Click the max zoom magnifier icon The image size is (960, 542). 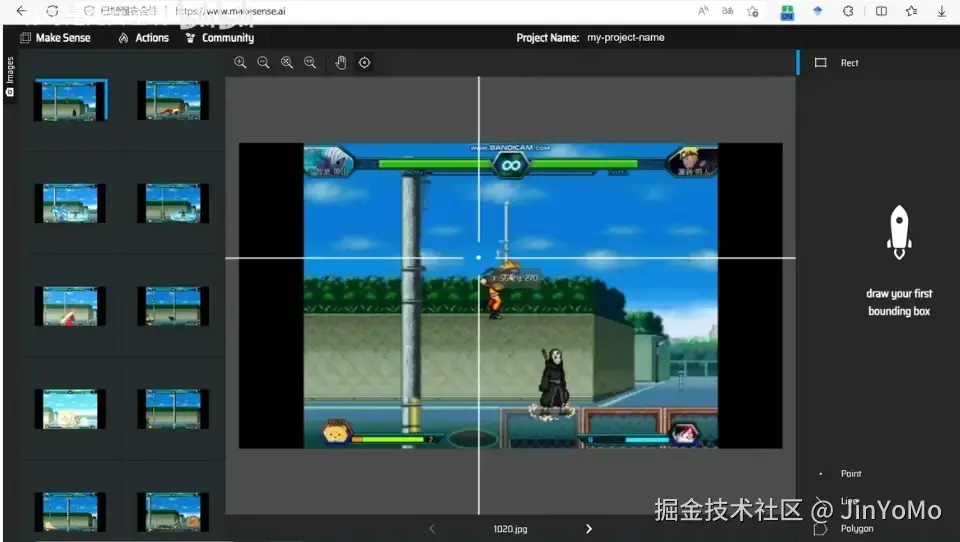click(x=310, y=62)
